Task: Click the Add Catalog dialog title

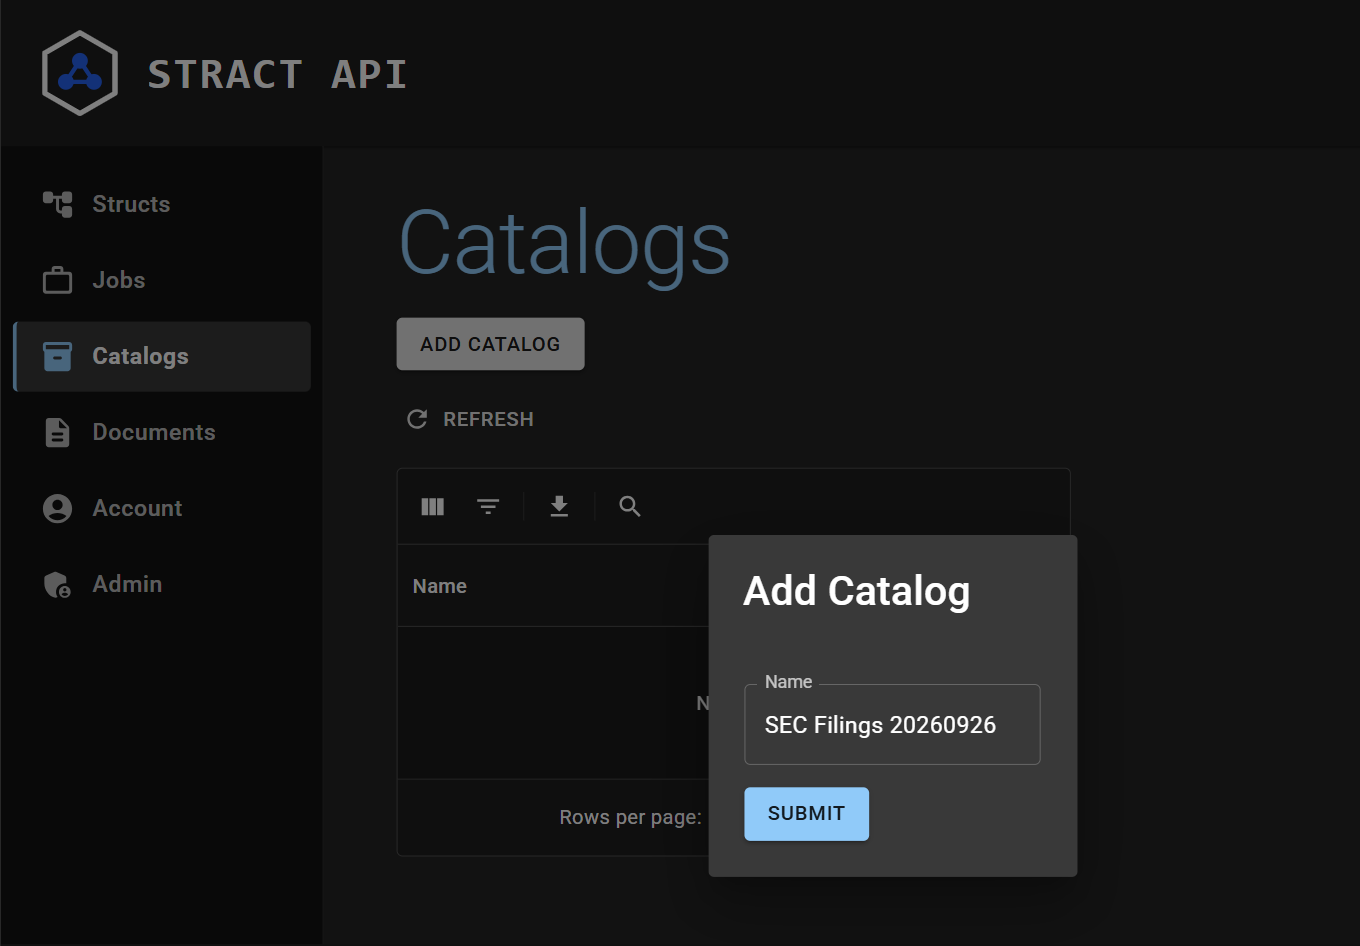Action: (857, 591)
